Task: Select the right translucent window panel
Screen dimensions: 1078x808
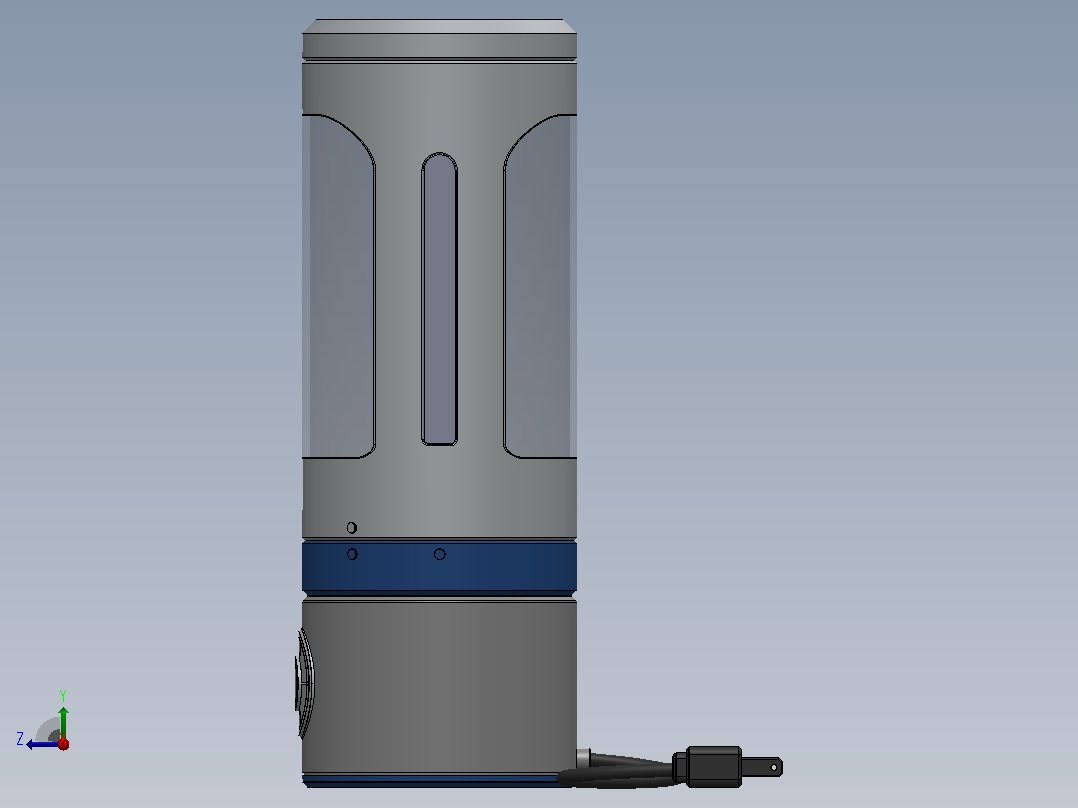Action: (540, 286)
